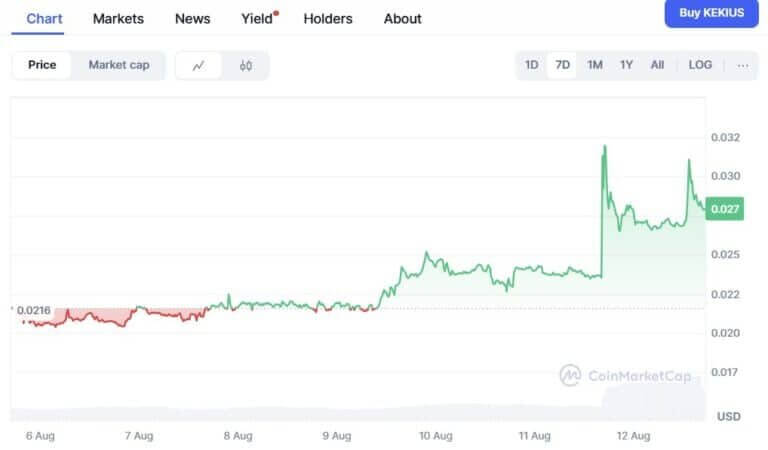
Task: Switch to the Holders tab
Action: tap(328, 18)
